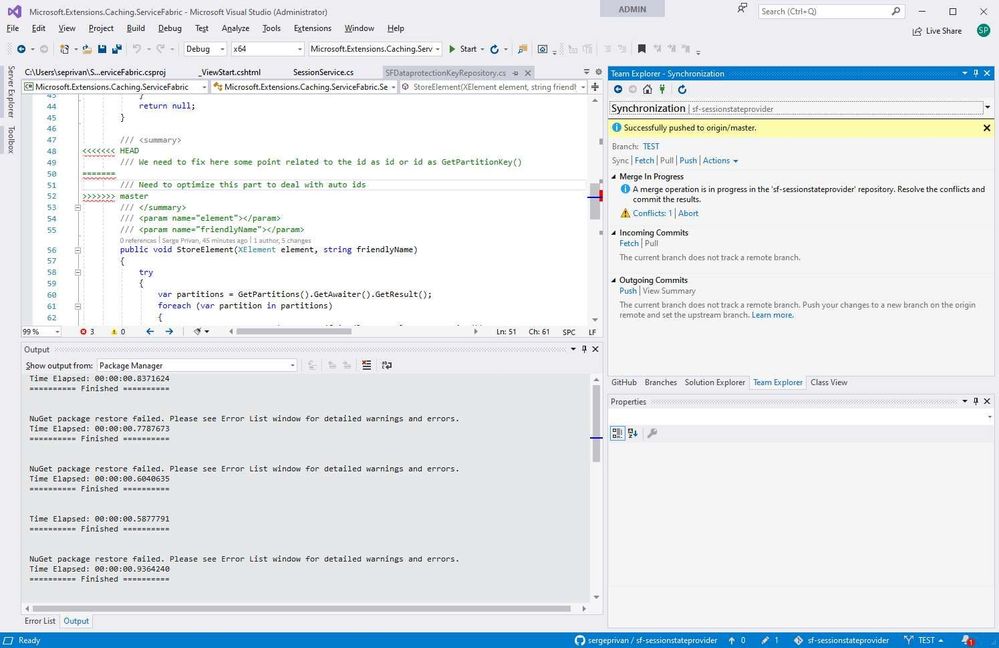This screenshot has width=999, height=648.
Task: Collapse the Outgoing Commits section
Action: (x=614, y=280)
